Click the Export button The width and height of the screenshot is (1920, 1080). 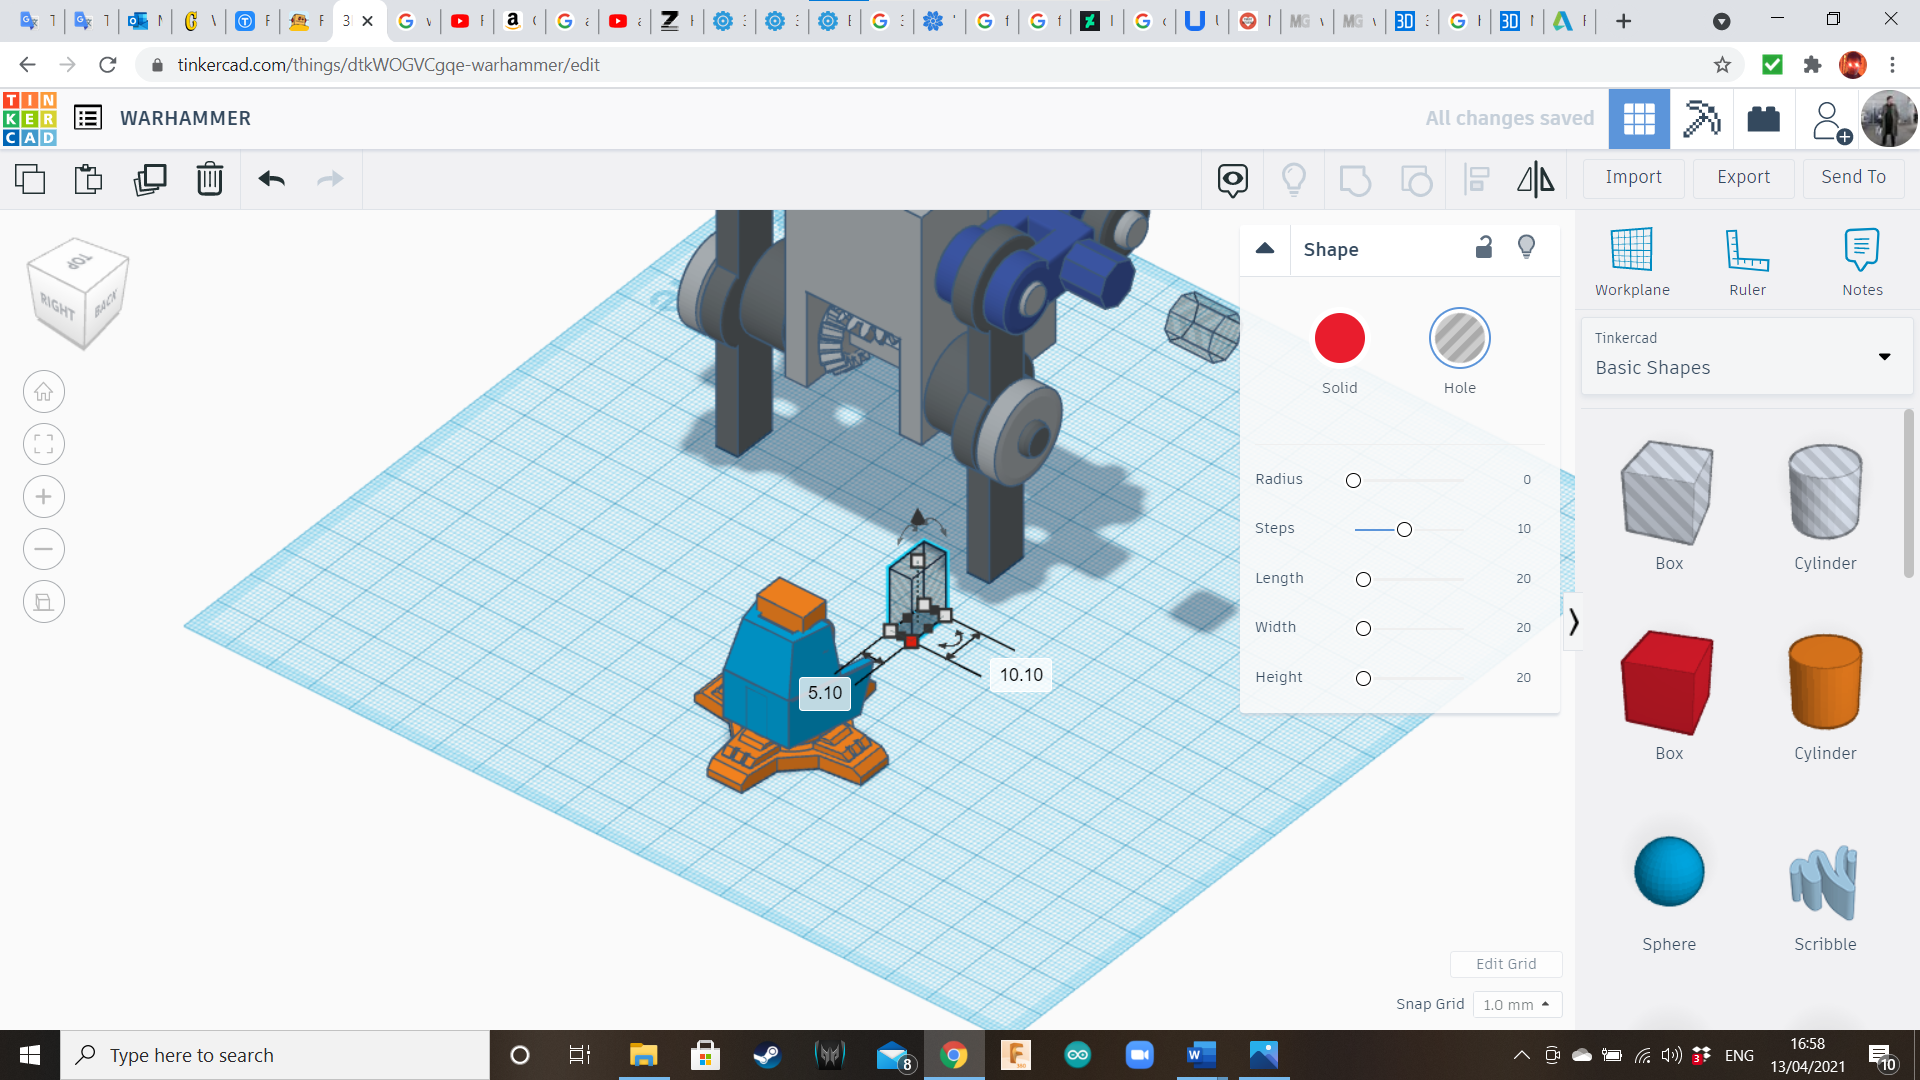[1743, 178]
